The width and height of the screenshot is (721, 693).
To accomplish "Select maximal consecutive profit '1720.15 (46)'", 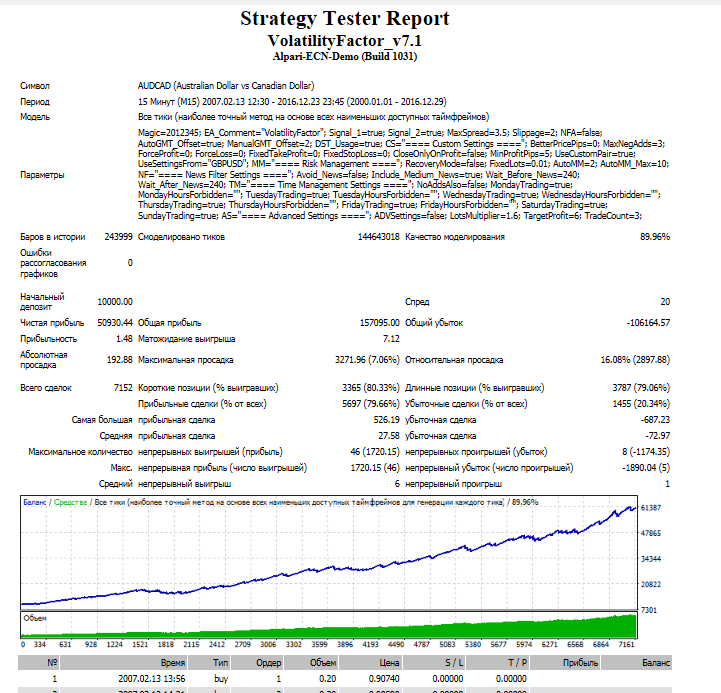I will click(x=375, y=468).
